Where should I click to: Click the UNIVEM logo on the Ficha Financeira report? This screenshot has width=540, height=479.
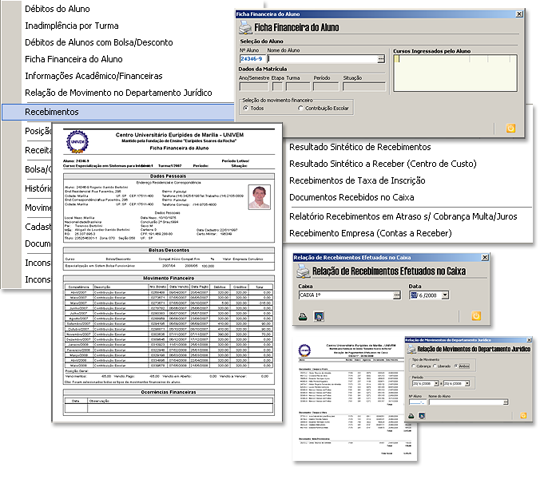[x=77, y=141]
